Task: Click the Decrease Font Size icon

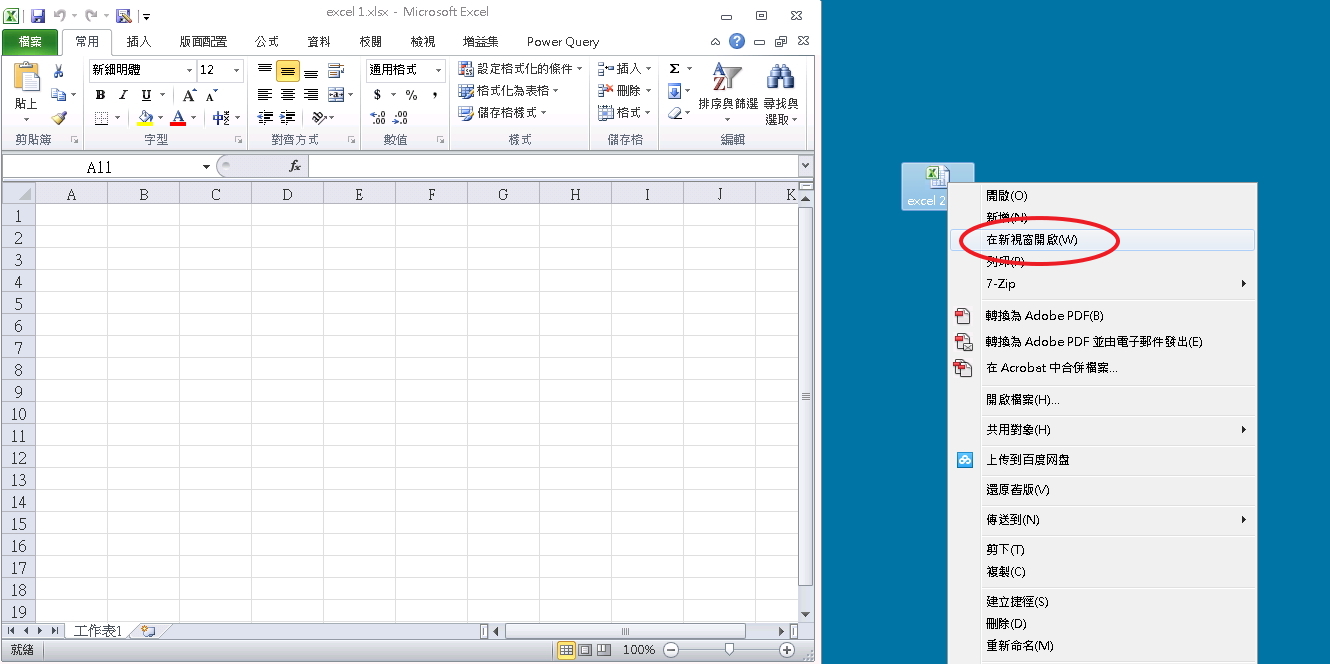Action: coord(212,95)
